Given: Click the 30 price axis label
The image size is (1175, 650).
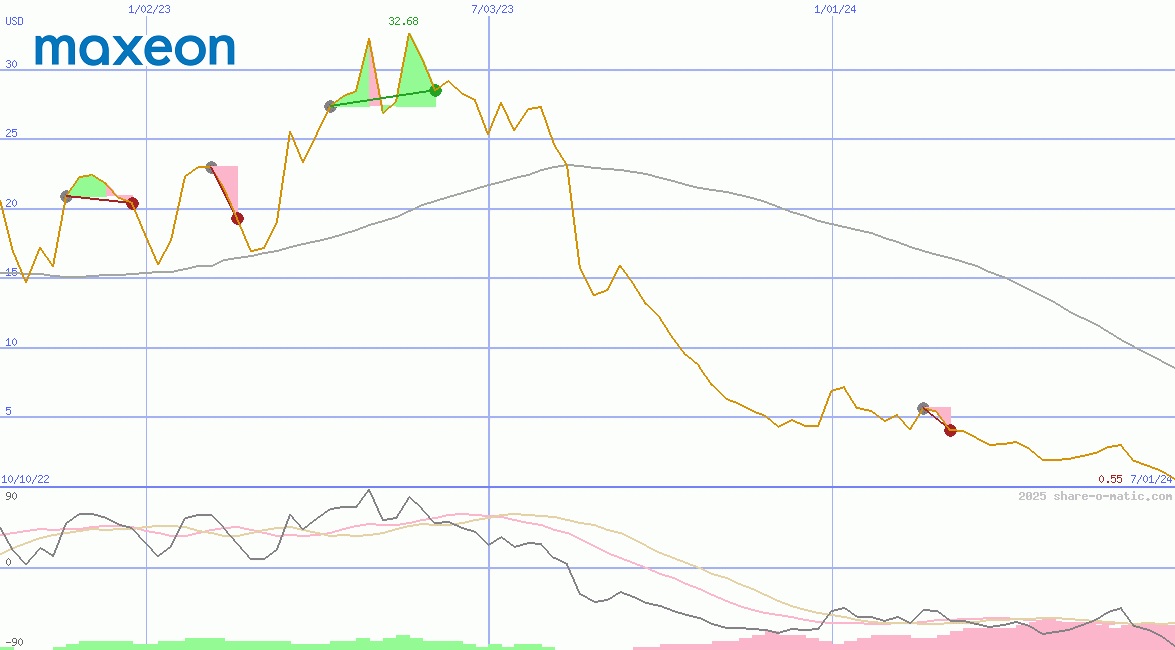Looking at the screenshot, I should pyautogui.click(x=11, y=65).
